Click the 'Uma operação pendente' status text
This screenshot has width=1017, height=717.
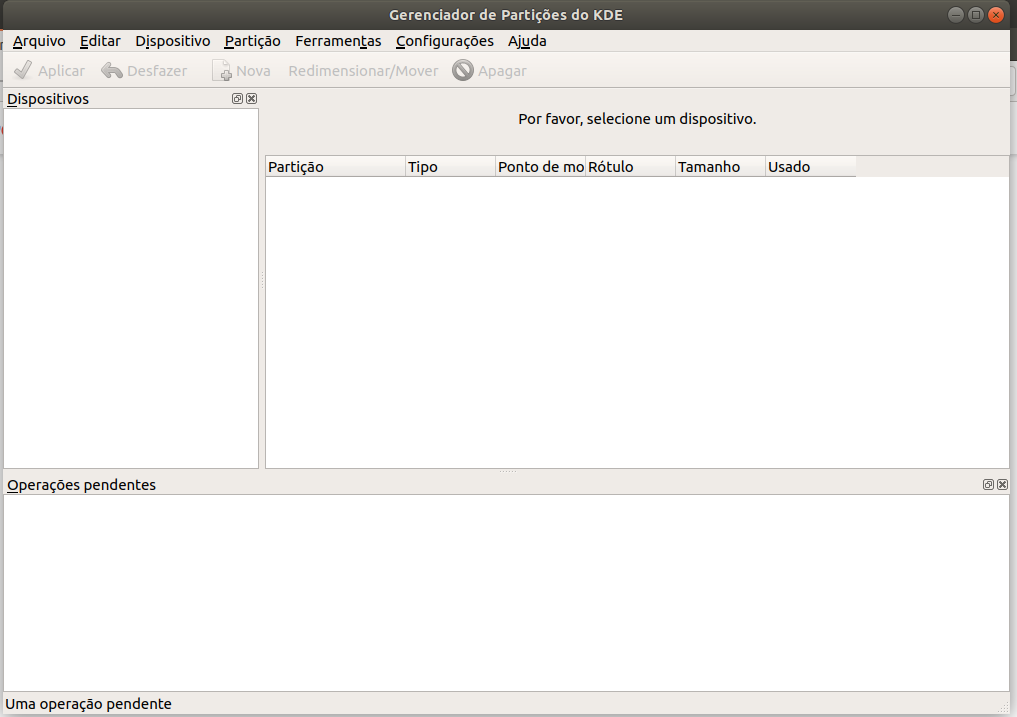[88, 704]
